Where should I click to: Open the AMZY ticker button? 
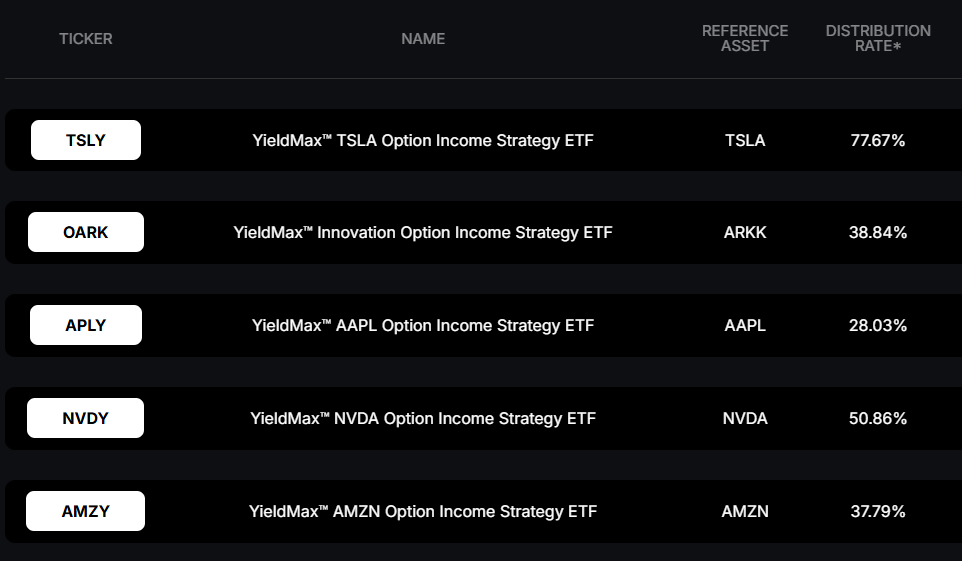[x=85, y=511]
